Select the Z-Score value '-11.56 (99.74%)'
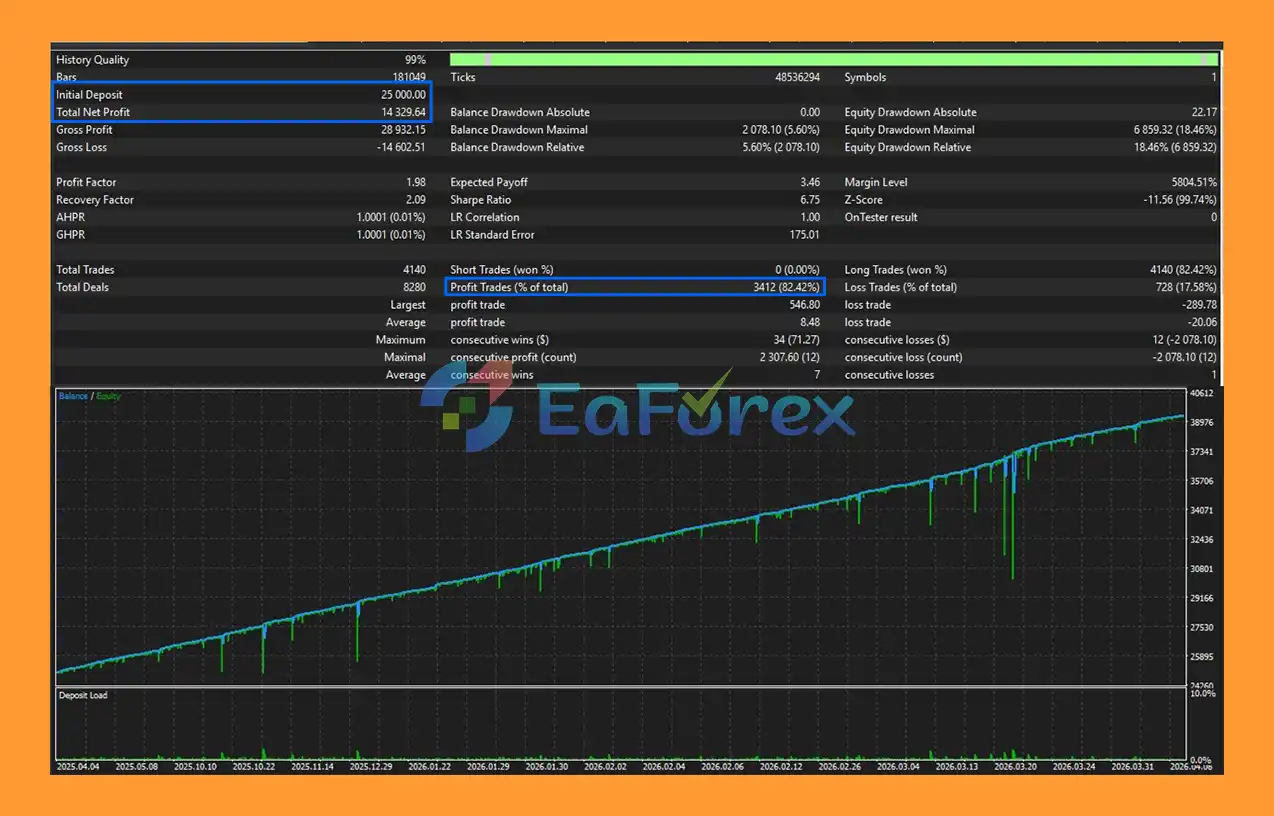 tap(1180, 200)
